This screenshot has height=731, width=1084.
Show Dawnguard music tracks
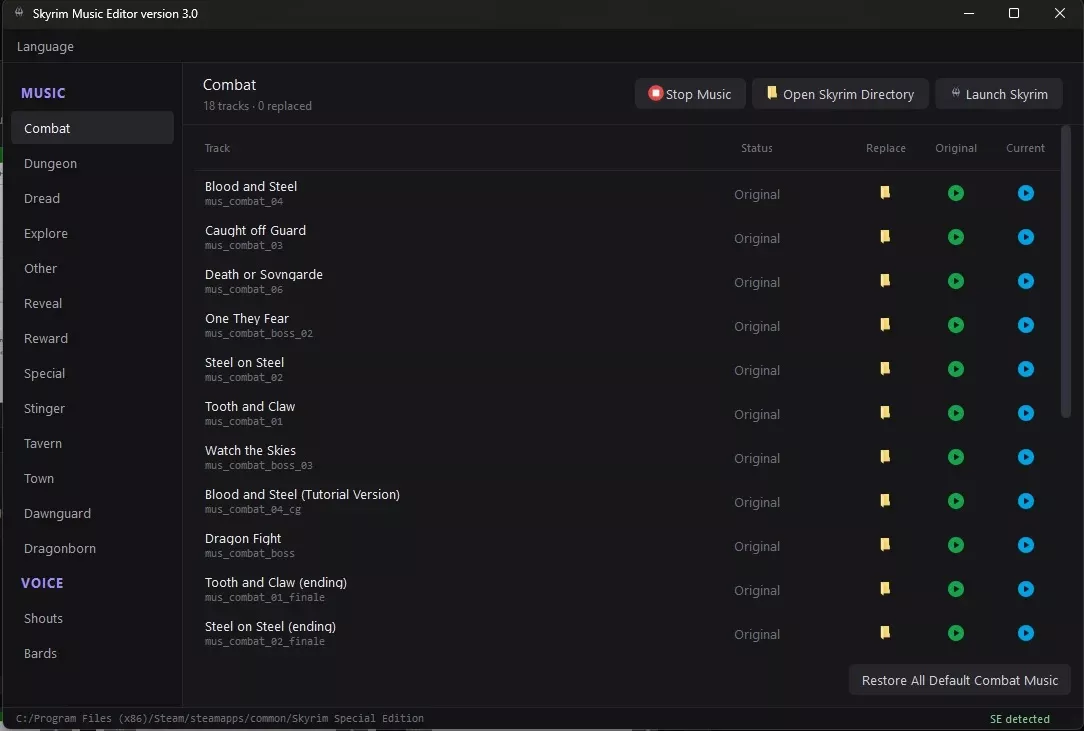coord(92,514)
